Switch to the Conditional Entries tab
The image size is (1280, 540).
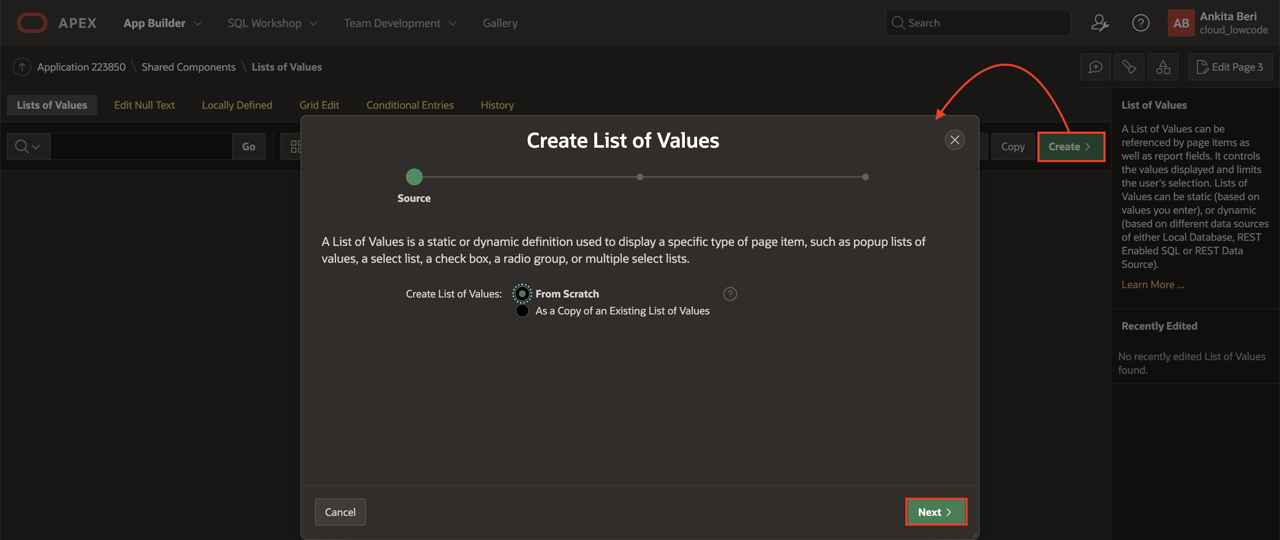(409, 105)
